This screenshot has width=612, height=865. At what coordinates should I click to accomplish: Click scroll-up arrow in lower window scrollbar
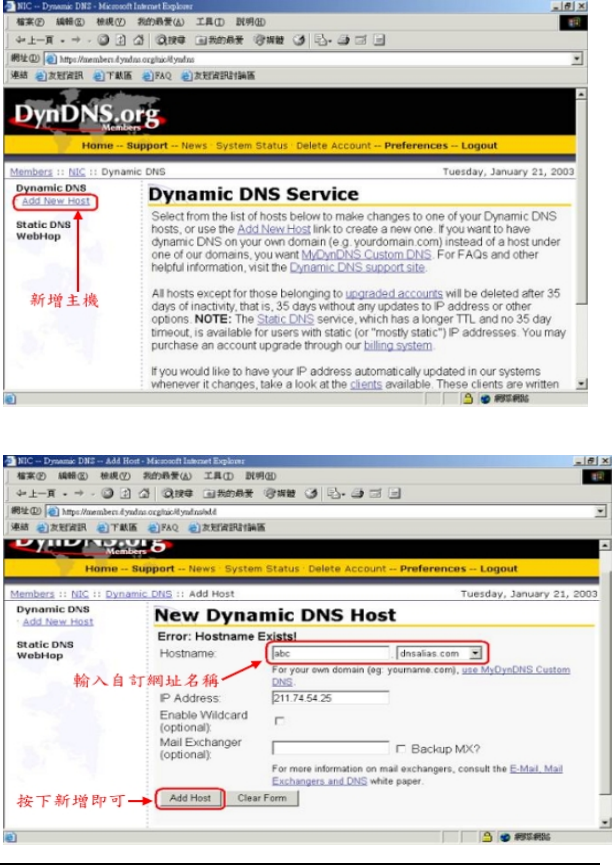605,545
